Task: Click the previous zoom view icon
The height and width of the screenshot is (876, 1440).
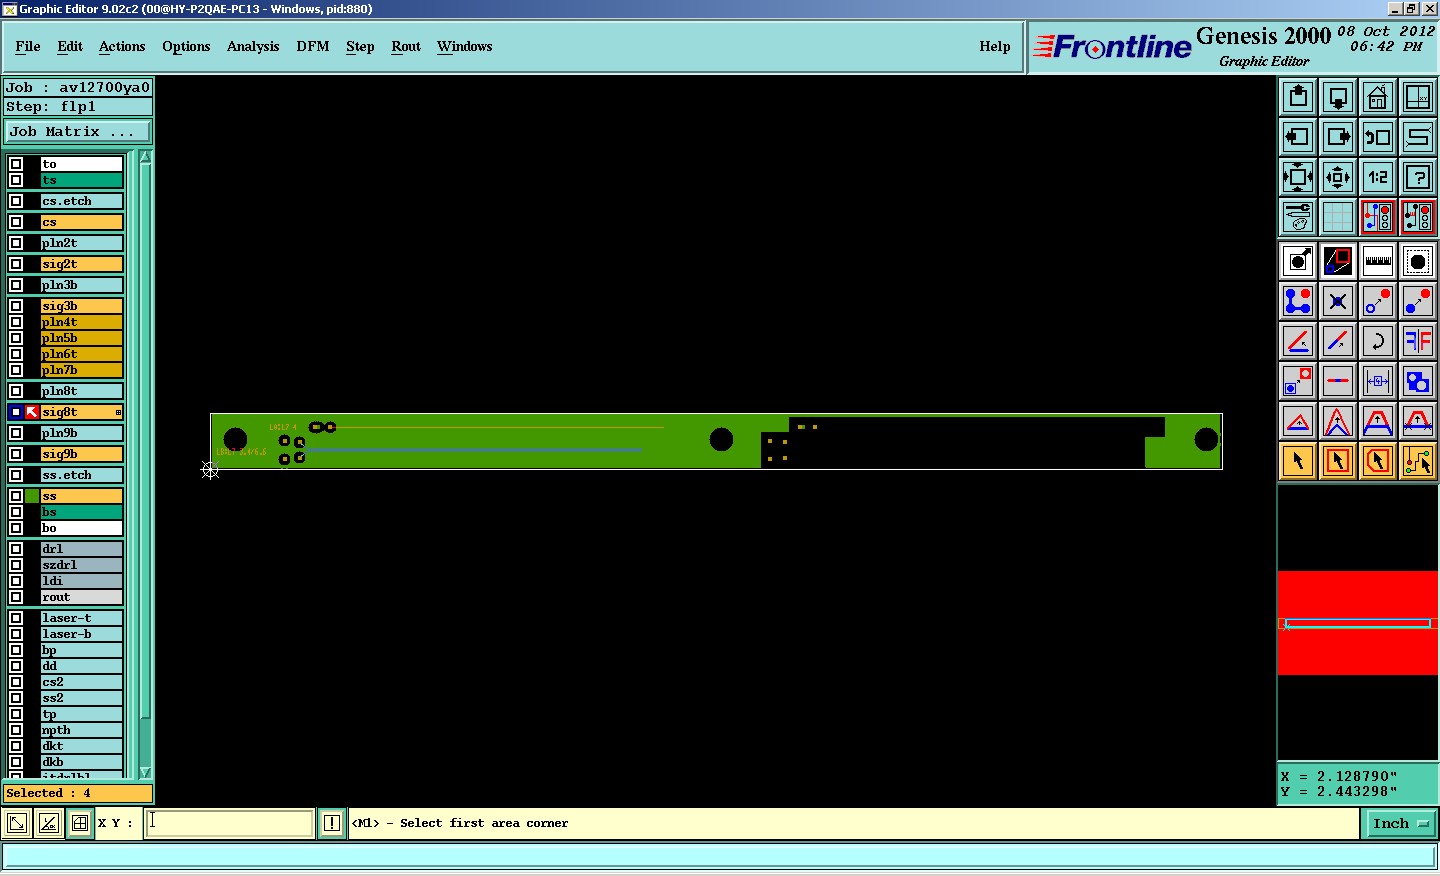Action: point(1378,137)
